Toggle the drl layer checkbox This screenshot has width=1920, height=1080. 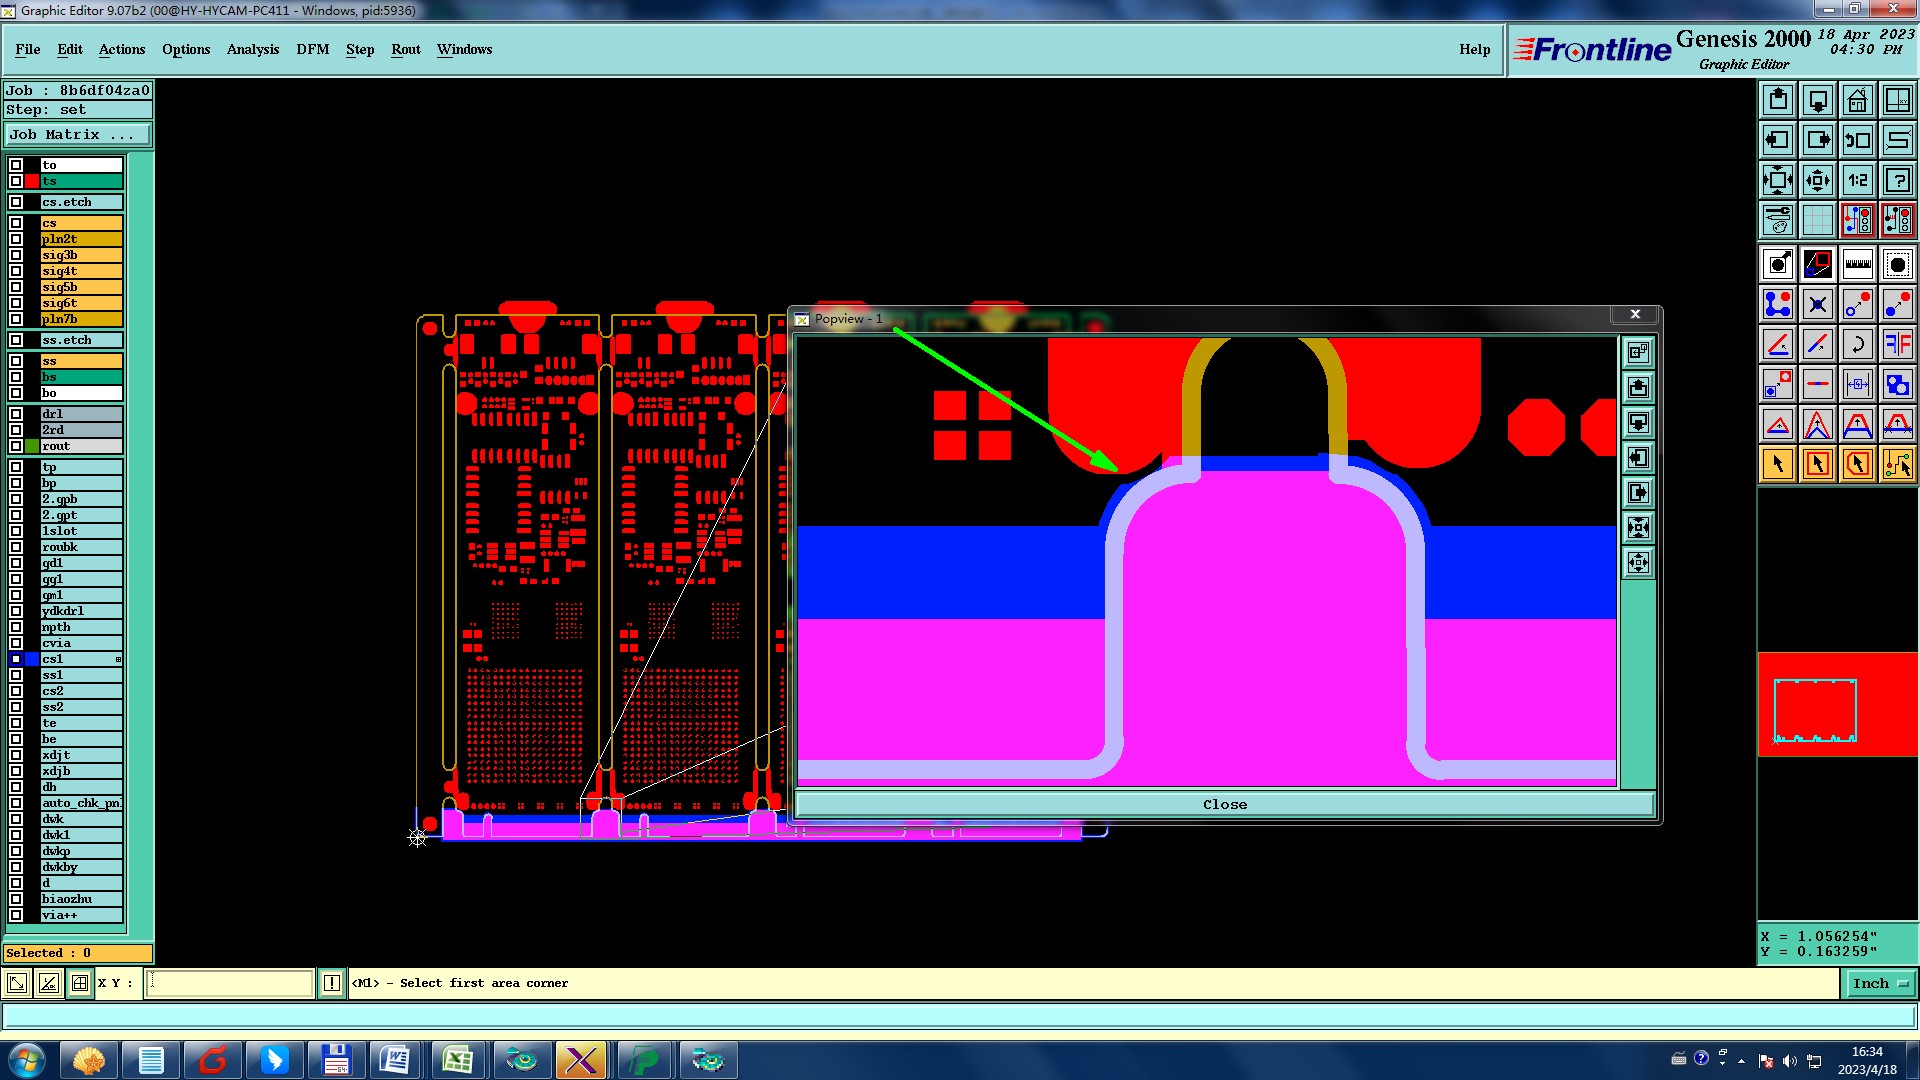pos(16,414)
